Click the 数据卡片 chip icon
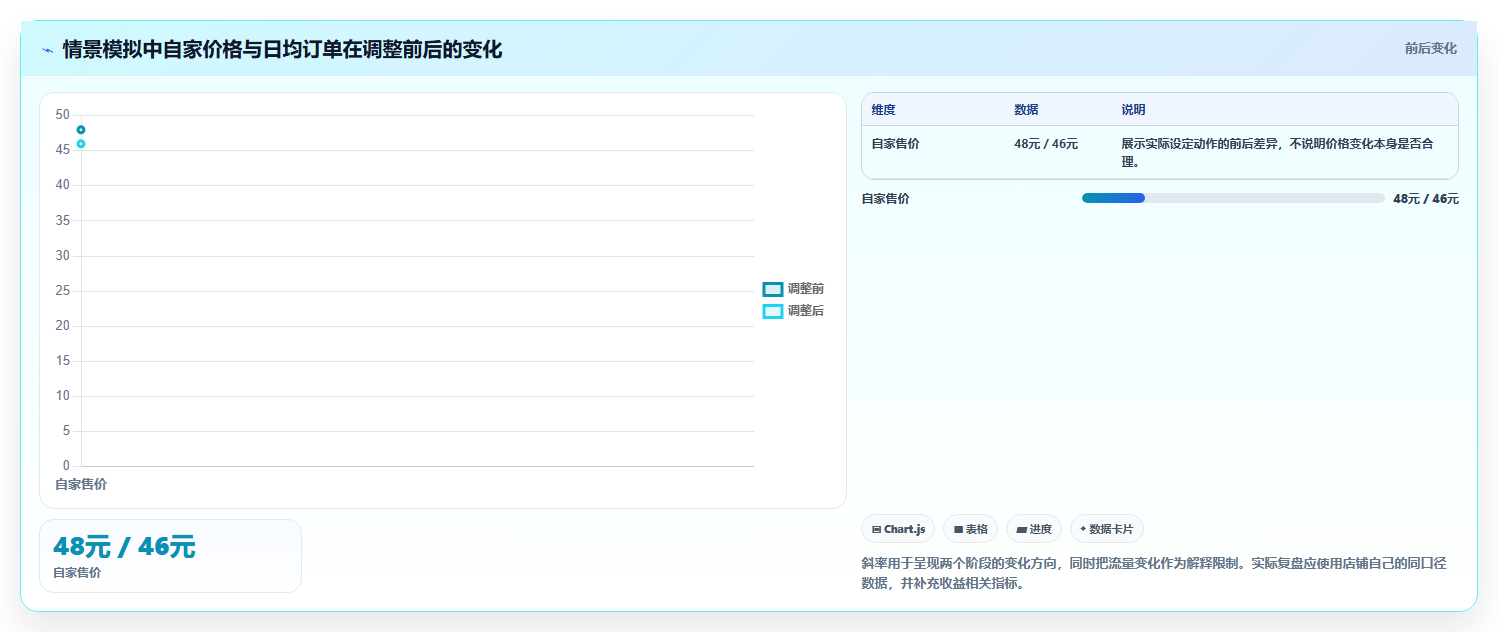The image size is (1498, 632). pos(1083,529)
